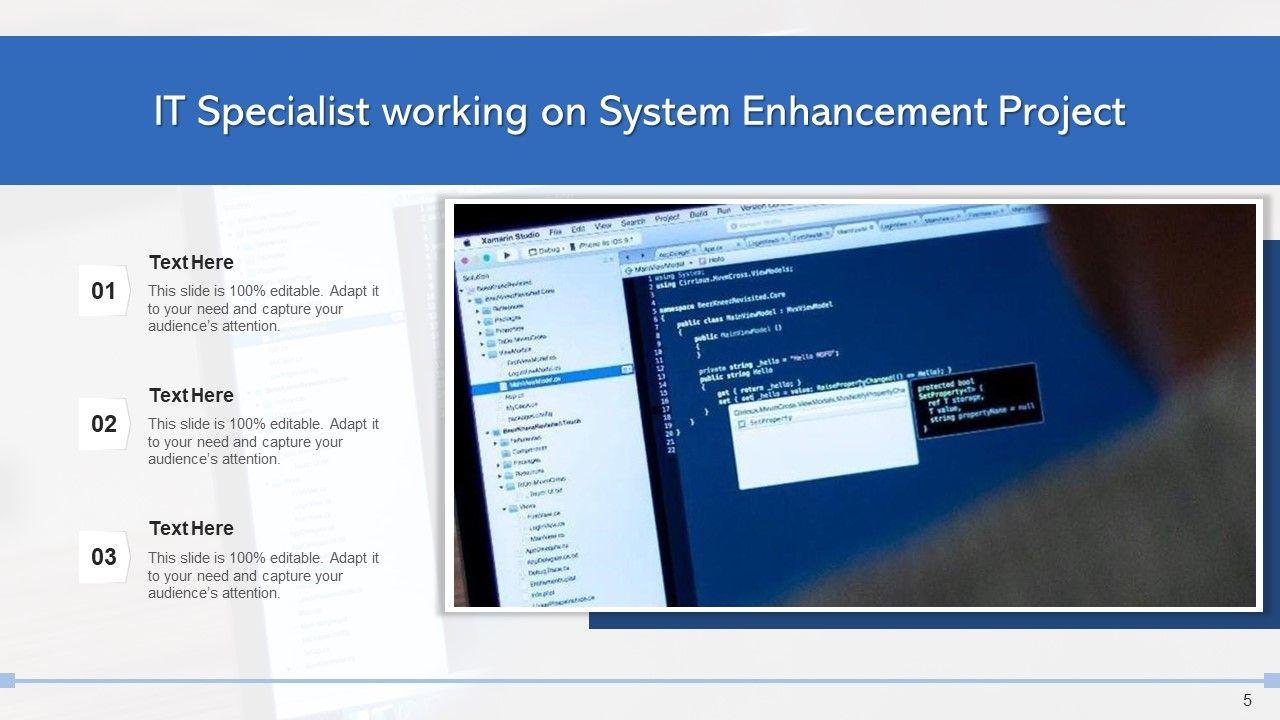Screen dimensions: 1280x720
Task: Click the slide title about System Enhancement Project
Action: pyautogui.click(x=640, y=112)
